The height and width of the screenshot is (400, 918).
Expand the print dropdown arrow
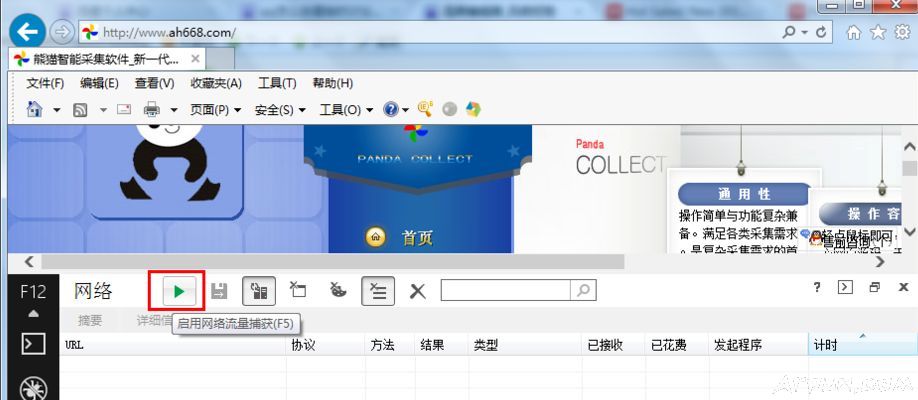point(174,110)
